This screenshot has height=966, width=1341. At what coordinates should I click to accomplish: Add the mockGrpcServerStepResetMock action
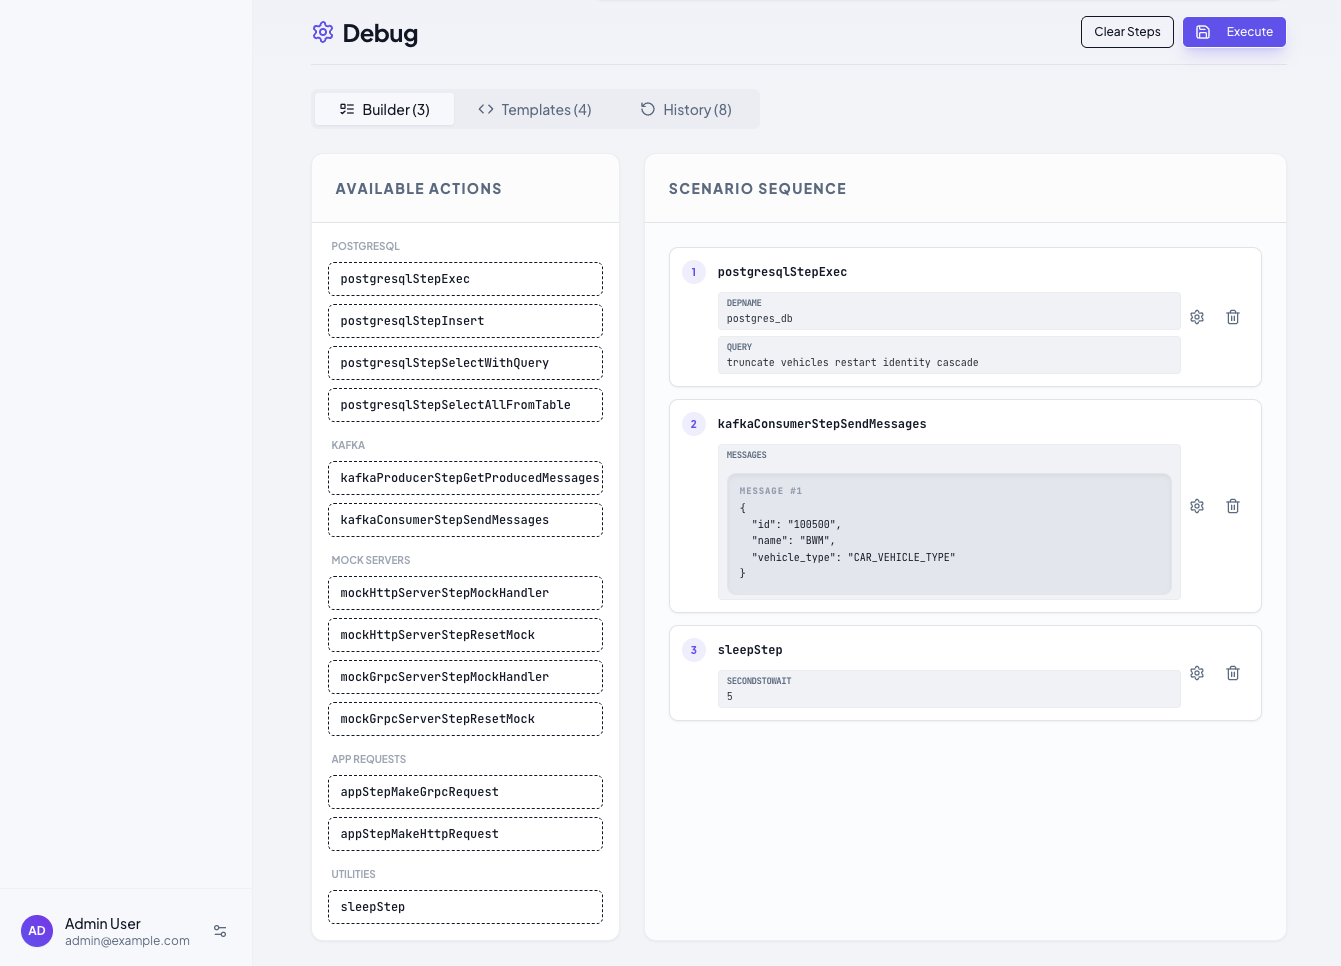point(465,719)
